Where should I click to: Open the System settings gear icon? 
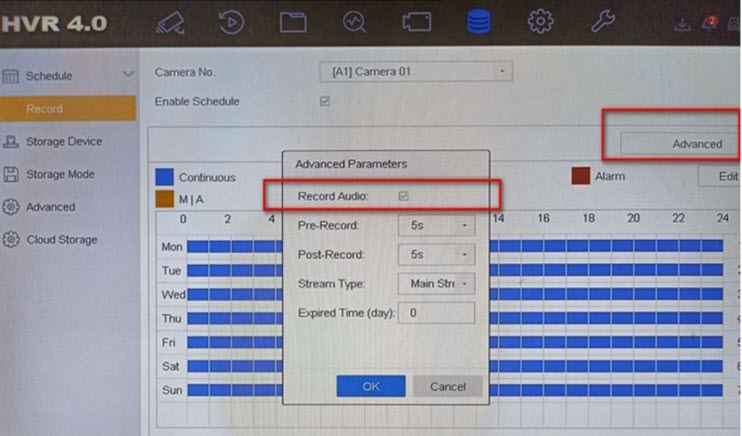(541, 22)
